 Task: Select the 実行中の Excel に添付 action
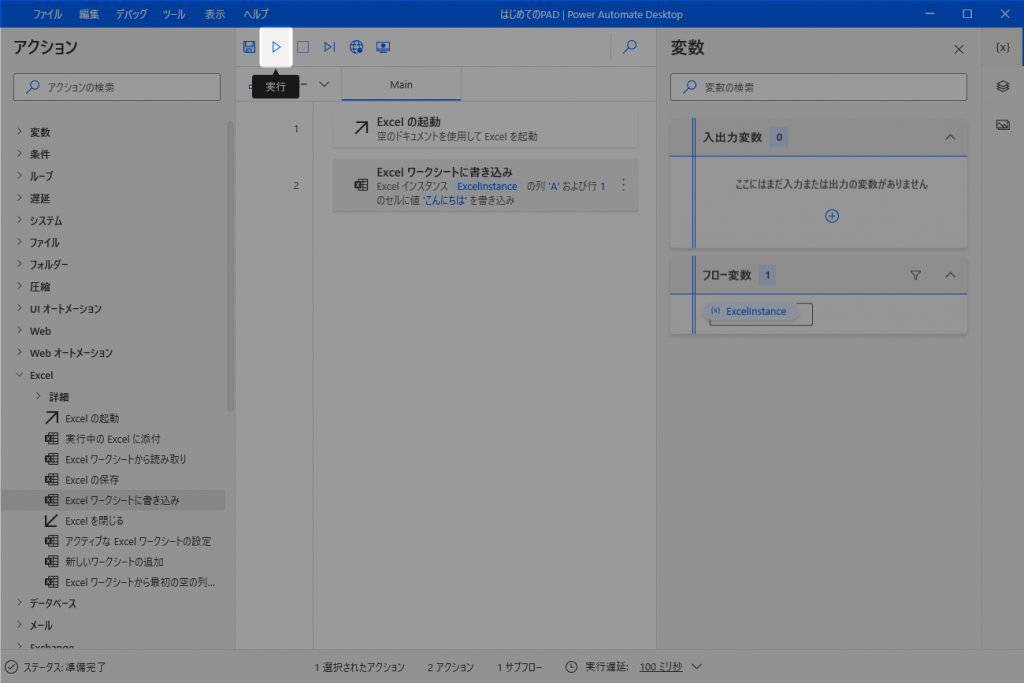tap(112, 439)
